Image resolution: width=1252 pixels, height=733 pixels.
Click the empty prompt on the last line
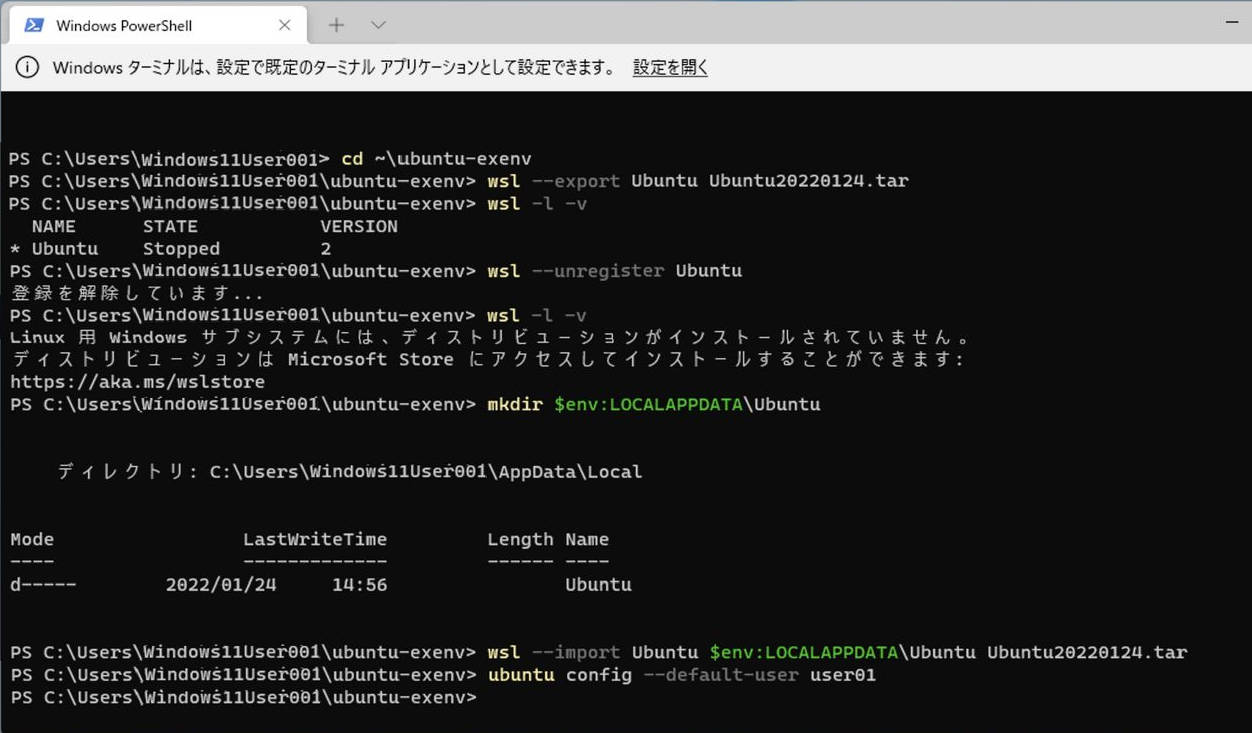click(x=244, y=697)
